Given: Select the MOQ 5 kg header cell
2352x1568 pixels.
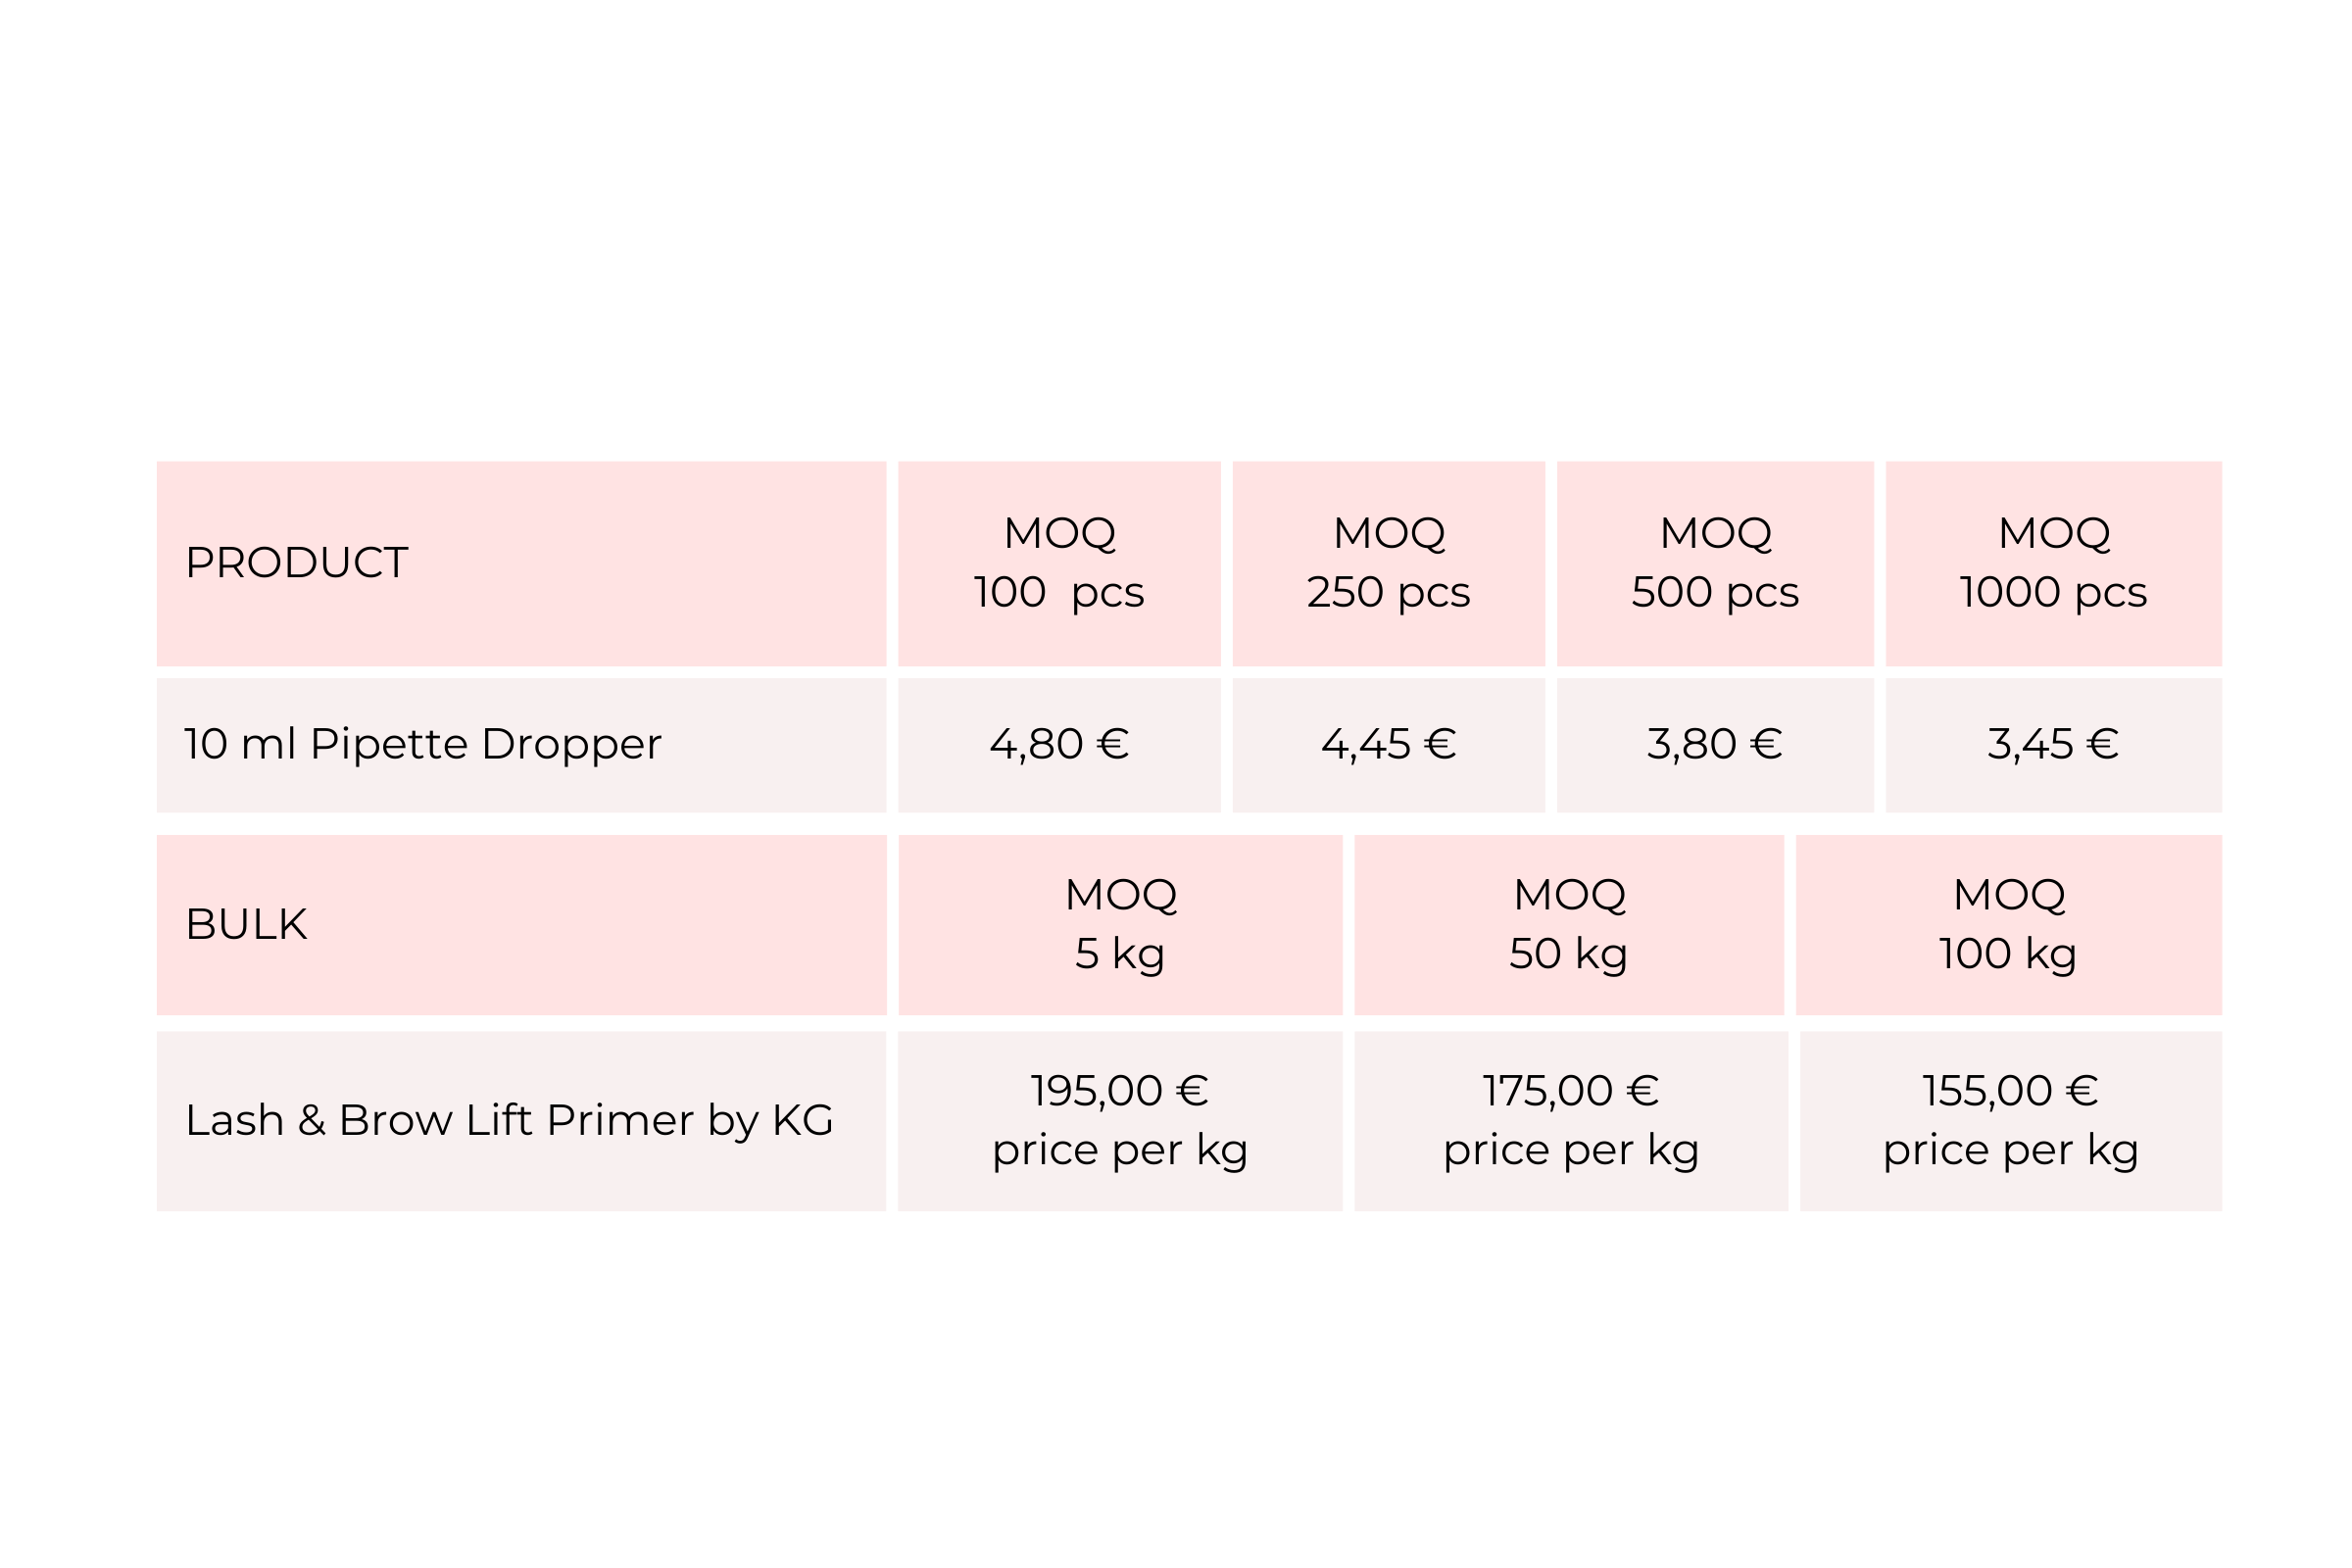Looking at the screenshot, I should click(x=1120, y=925).
